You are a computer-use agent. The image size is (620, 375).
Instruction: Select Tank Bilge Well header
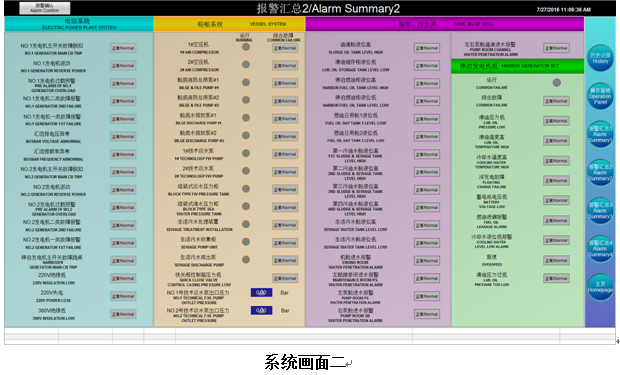(445, 24)
